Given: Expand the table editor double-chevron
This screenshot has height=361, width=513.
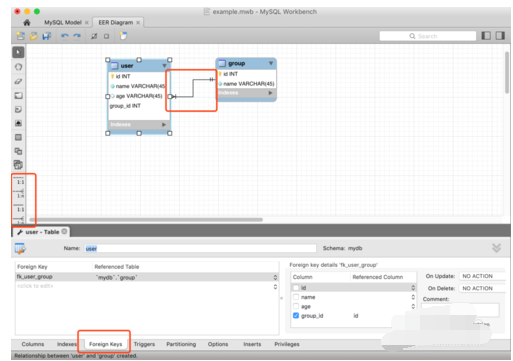Looking at the screenshot, I should [496, 248].
